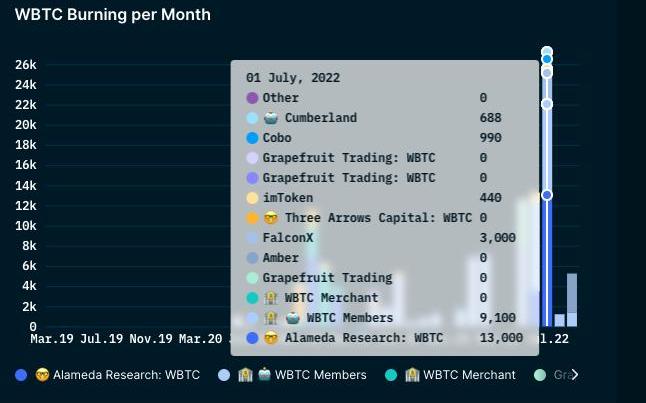Select the 22k WBTC Members data point
Screen dimensions: 646x403
point(547,104)
